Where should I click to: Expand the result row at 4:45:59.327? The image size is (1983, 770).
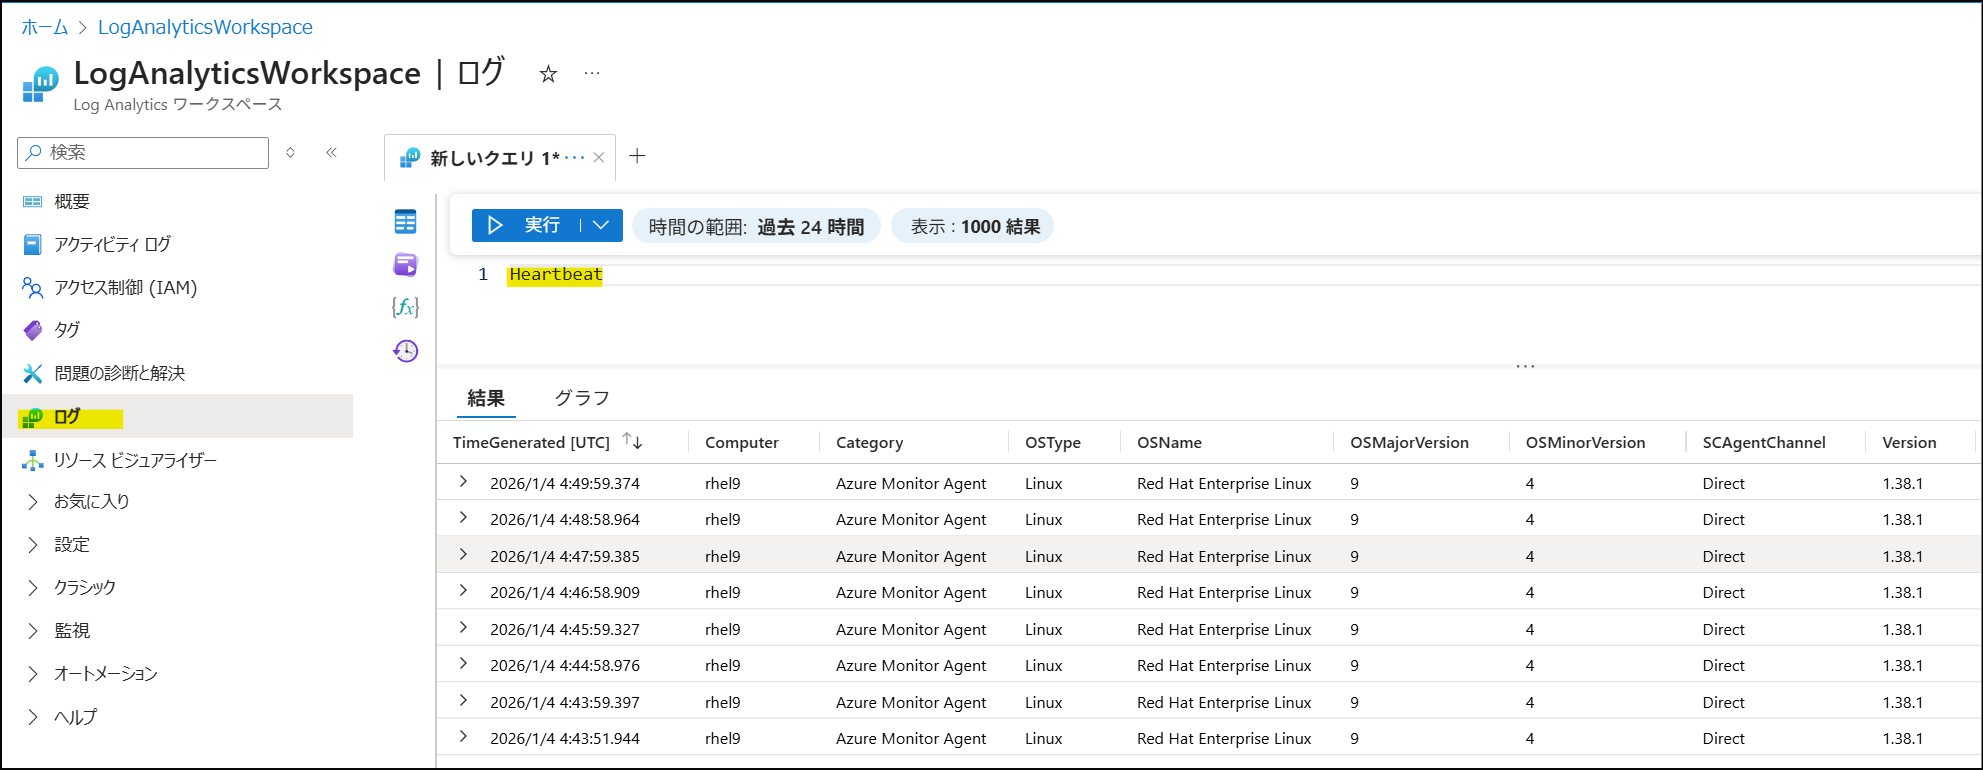point(463,628)
